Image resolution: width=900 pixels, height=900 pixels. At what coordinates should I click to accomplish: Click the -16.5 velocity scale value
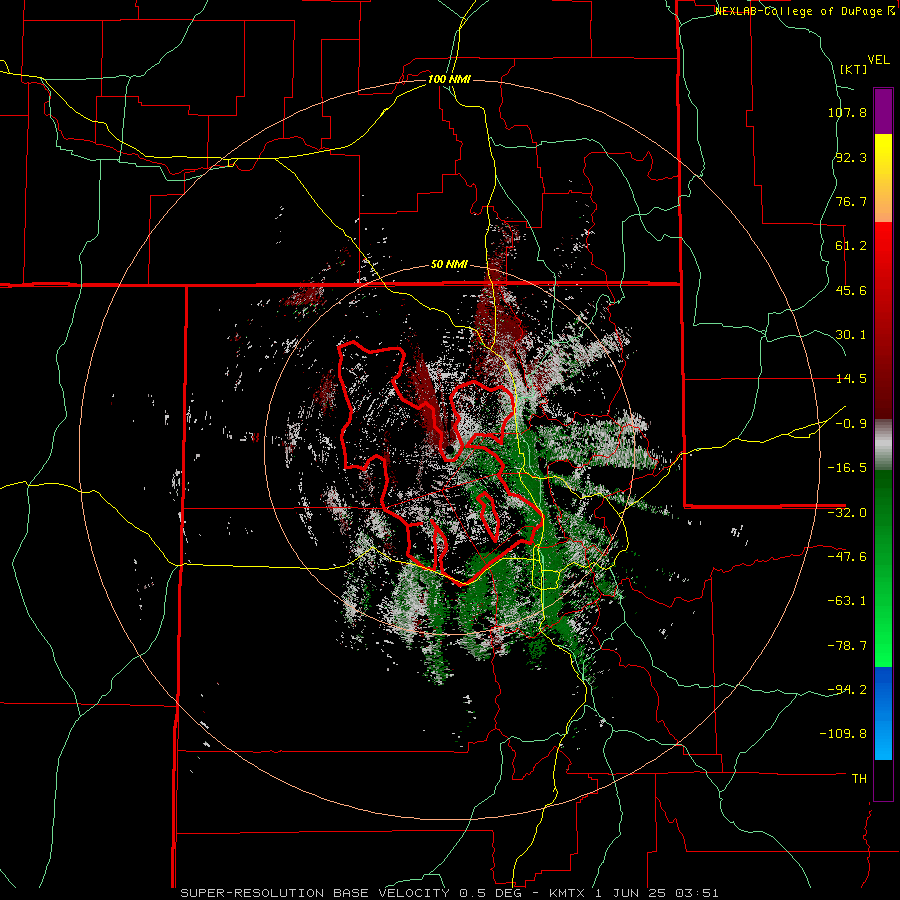[x=847, y=468]
